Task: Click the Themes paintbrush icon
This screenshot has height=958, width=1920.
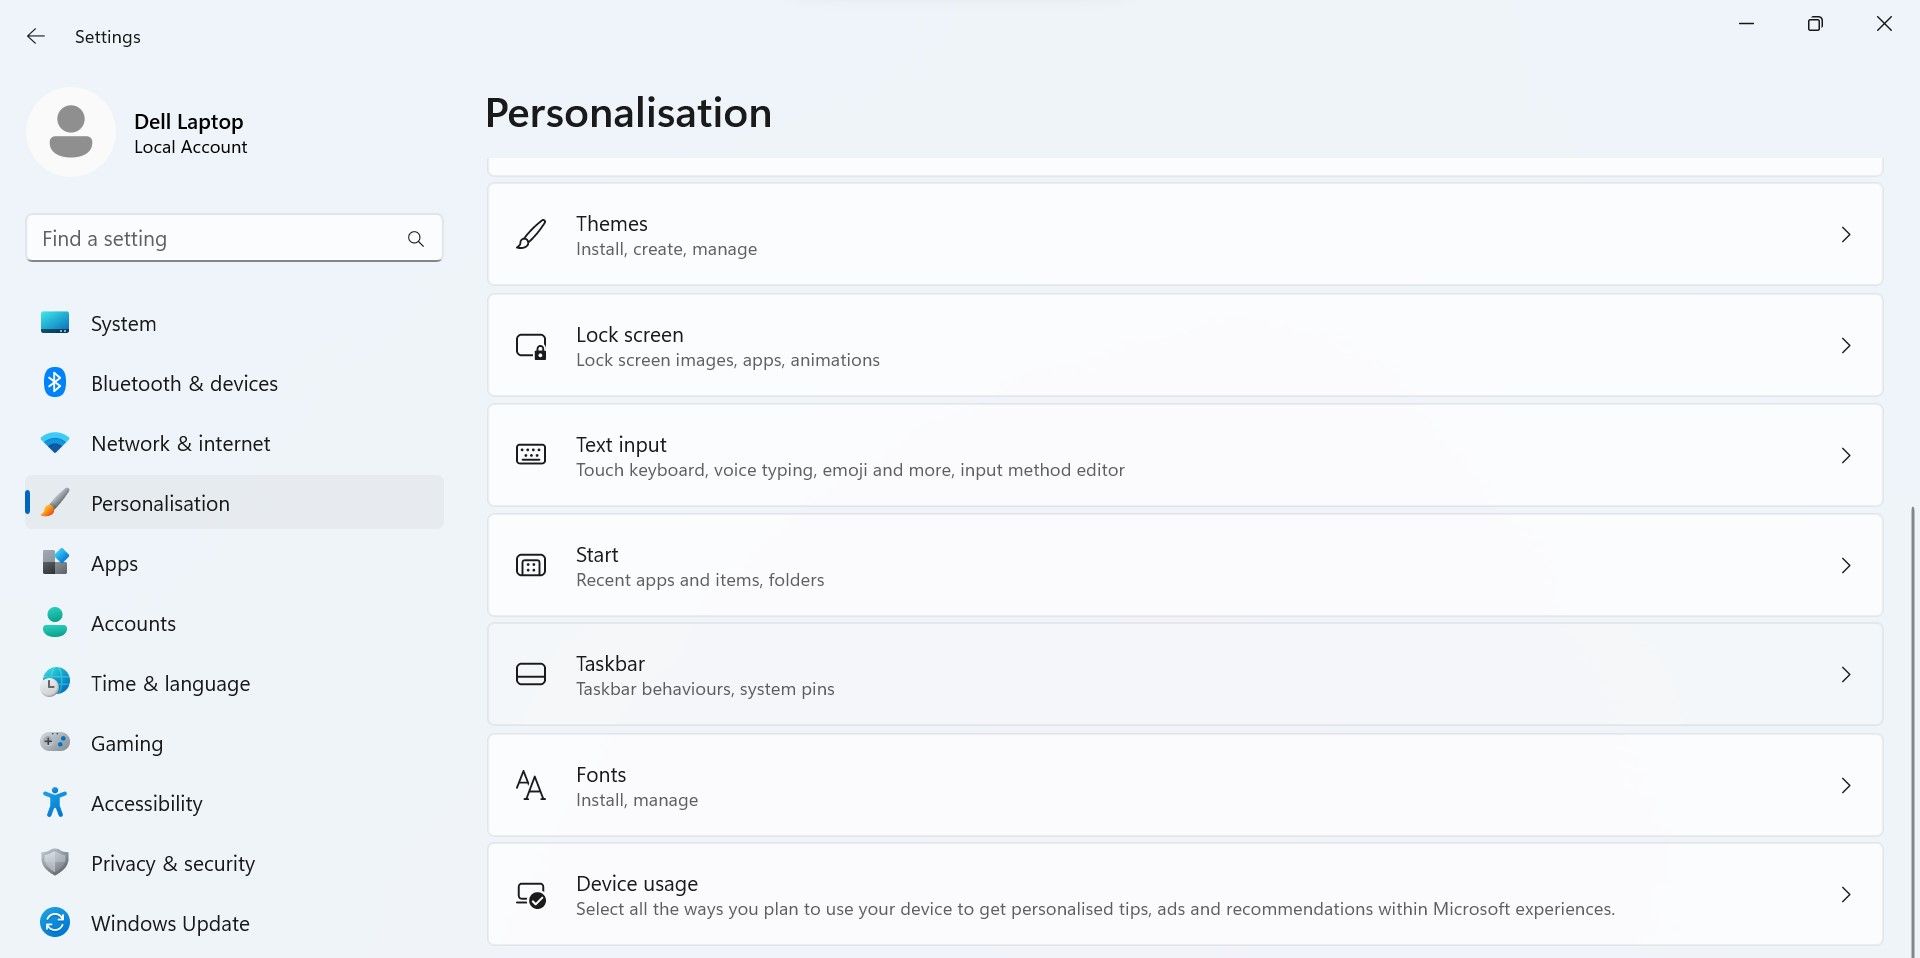Action: (531, 235)
